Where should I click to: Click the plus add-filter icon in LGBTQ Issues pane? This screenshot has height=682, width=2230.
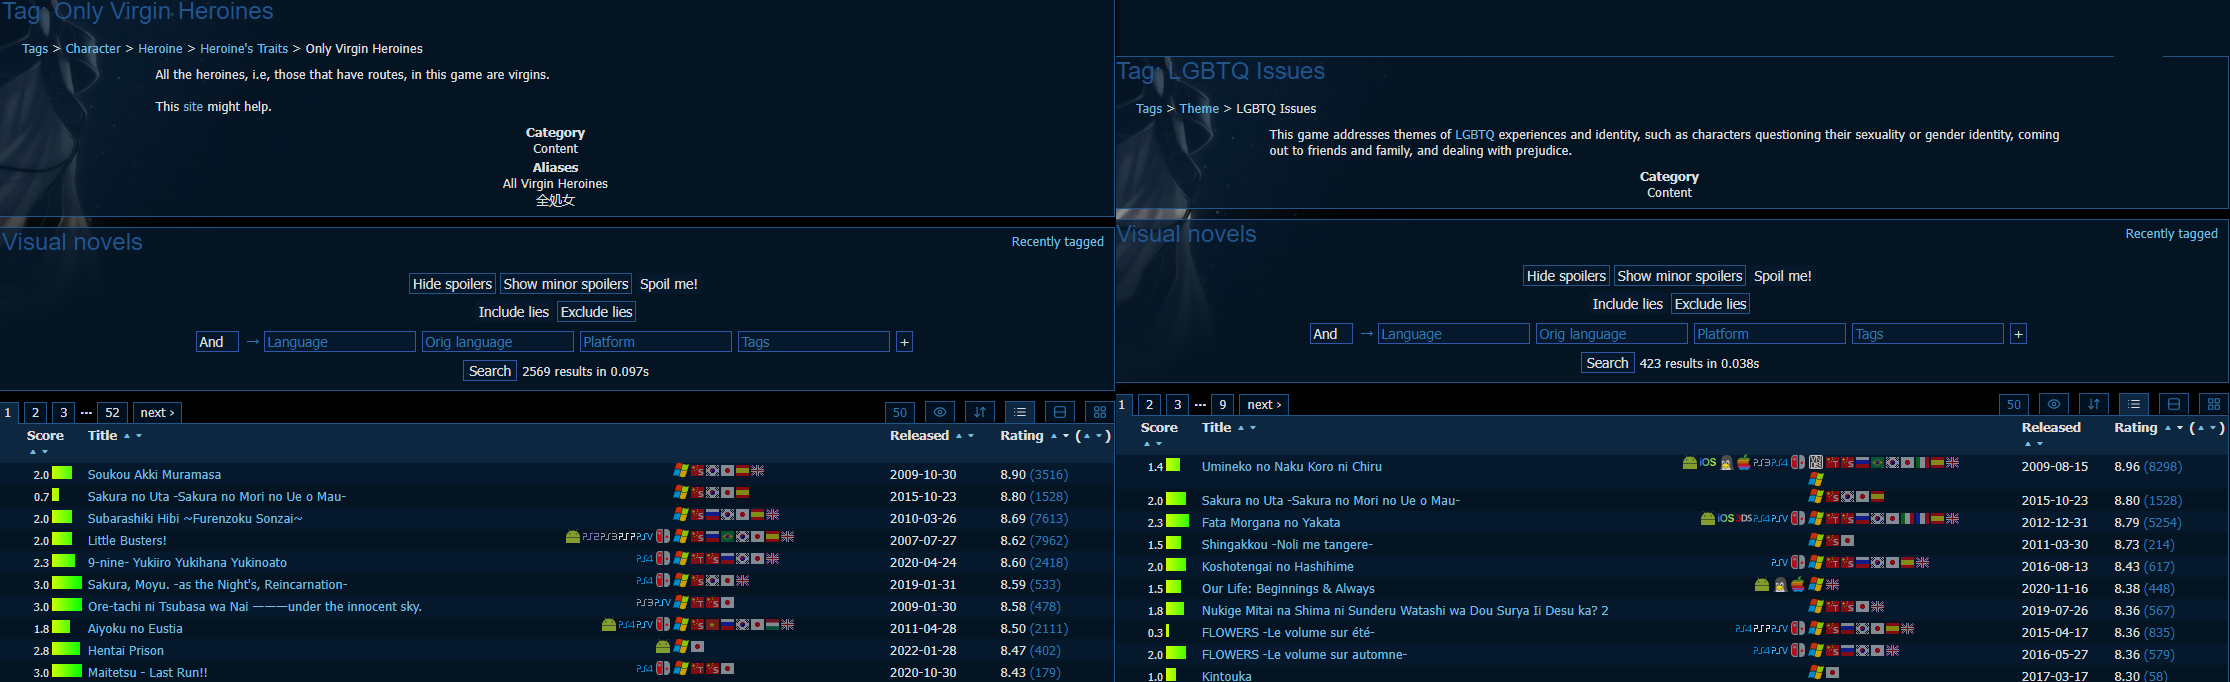(2018, 334)
